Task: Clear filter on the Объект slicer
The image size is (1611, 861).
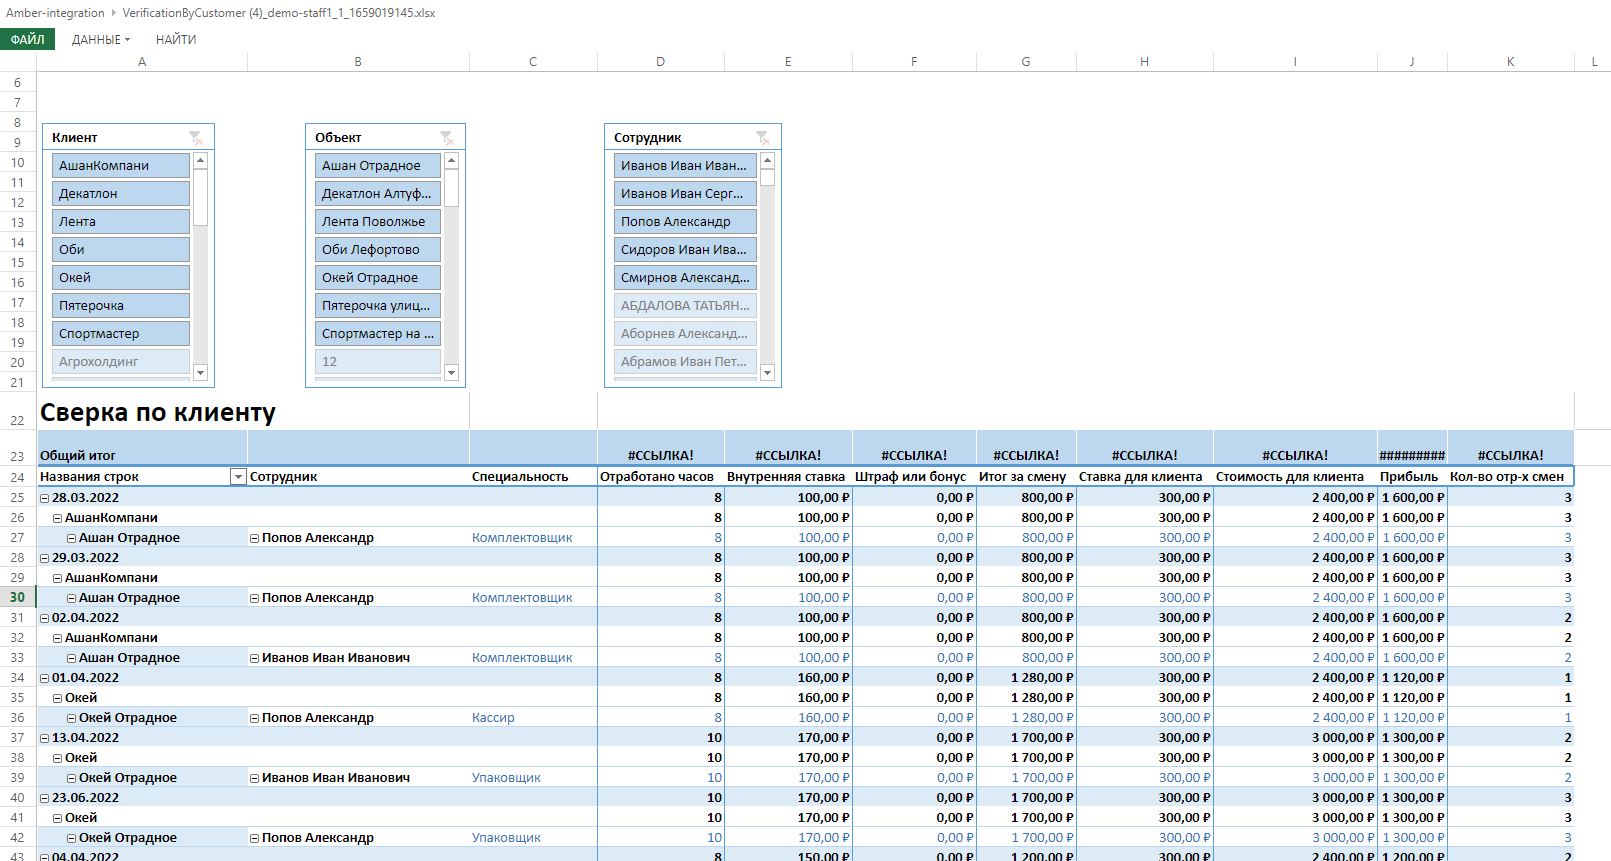Action: pyautogui.click(x=447, y=138)
